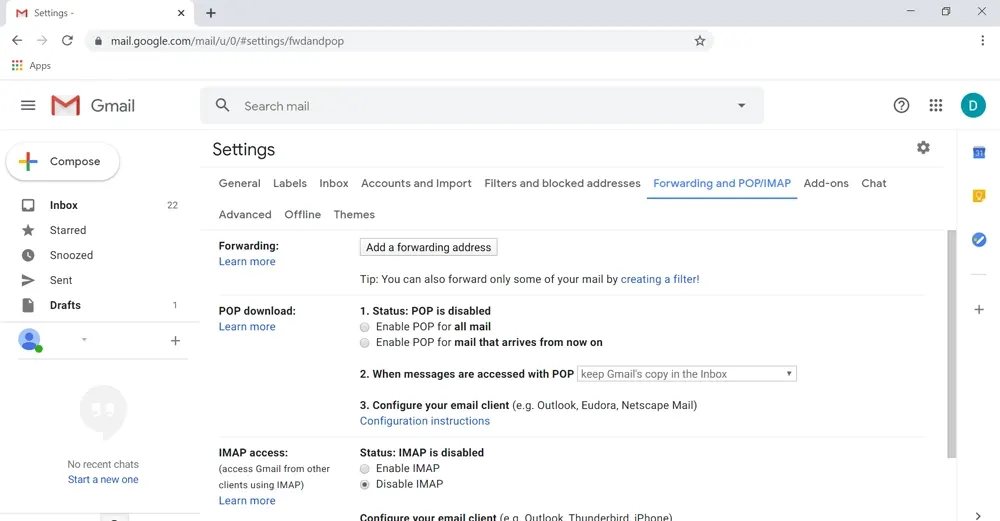Screen dimensions: 1000x521
Task: Open the Support help icon
Action: (x=901, y=105)
